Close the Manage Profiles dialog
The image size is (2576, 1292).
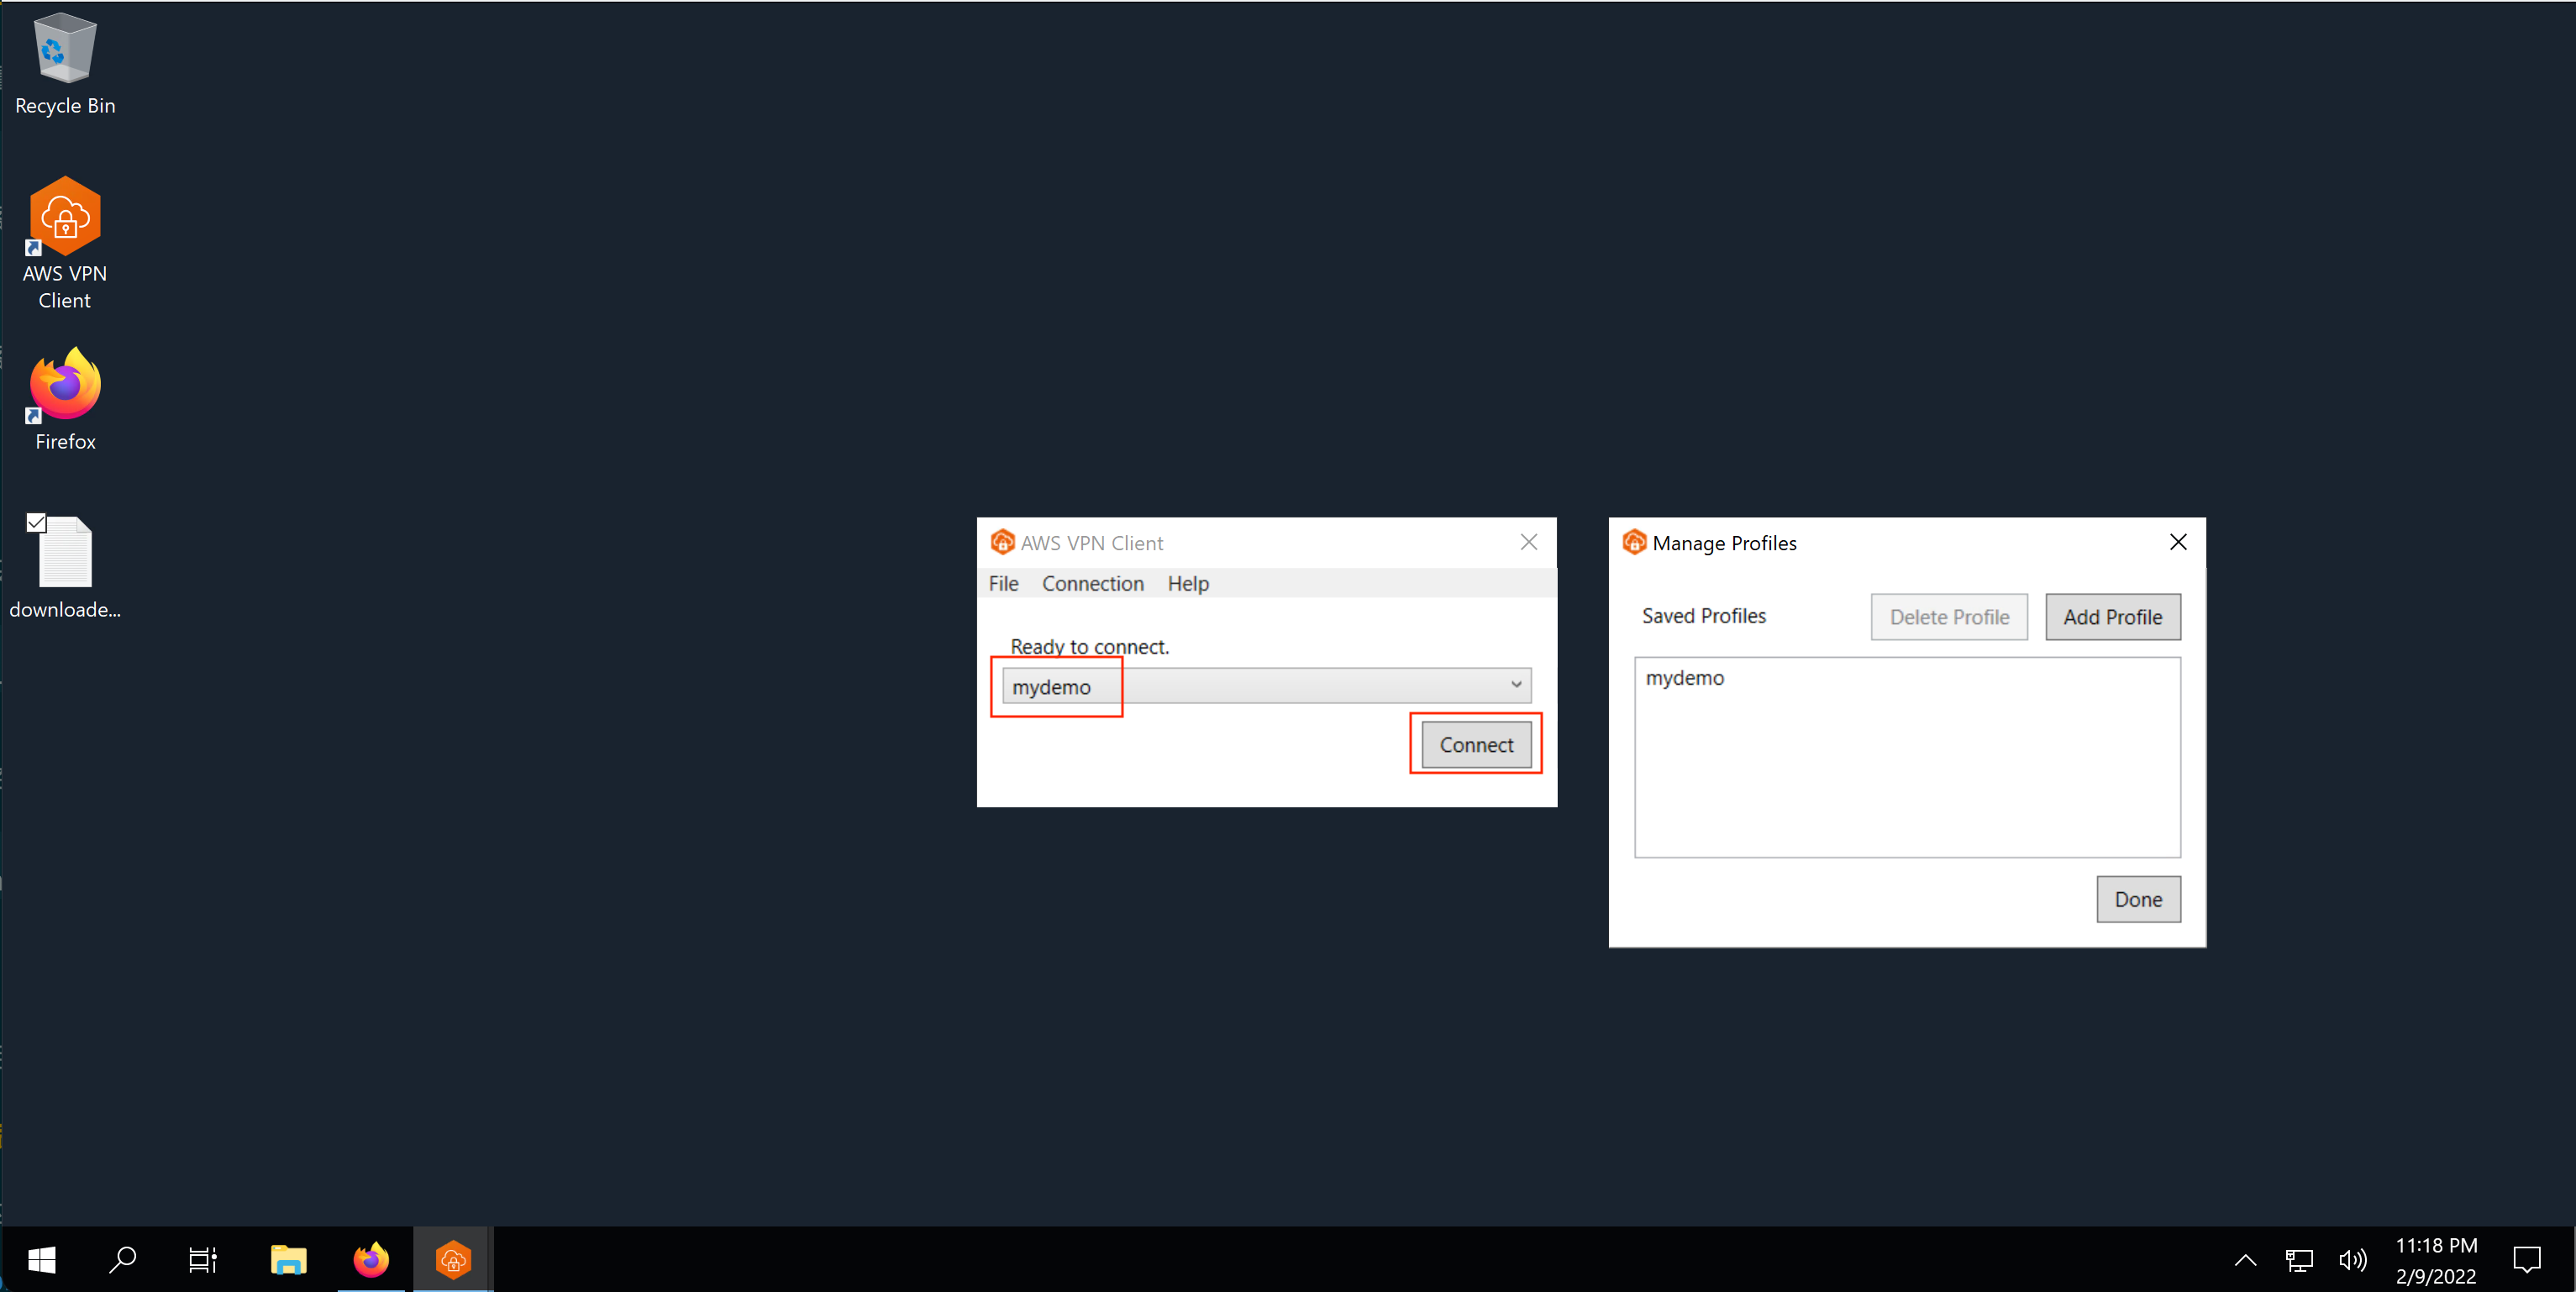(x=2177, y=542)
